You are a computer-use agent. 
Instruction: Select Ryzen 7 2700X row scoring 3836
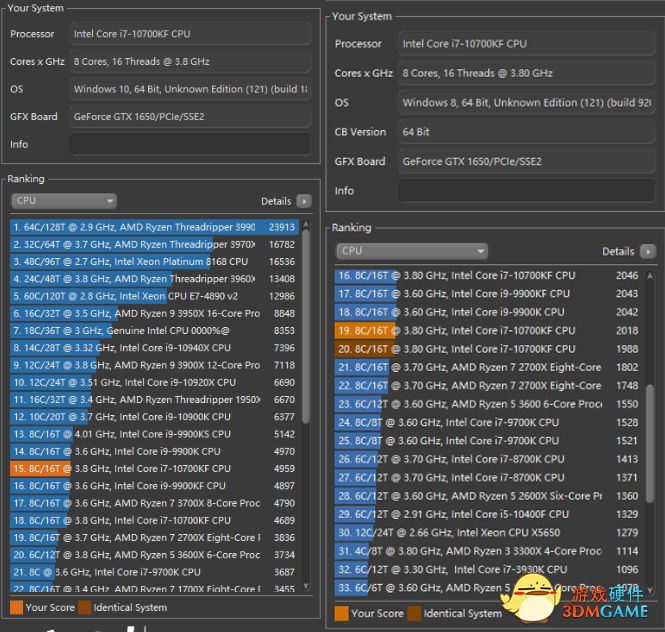click(154, 537)
